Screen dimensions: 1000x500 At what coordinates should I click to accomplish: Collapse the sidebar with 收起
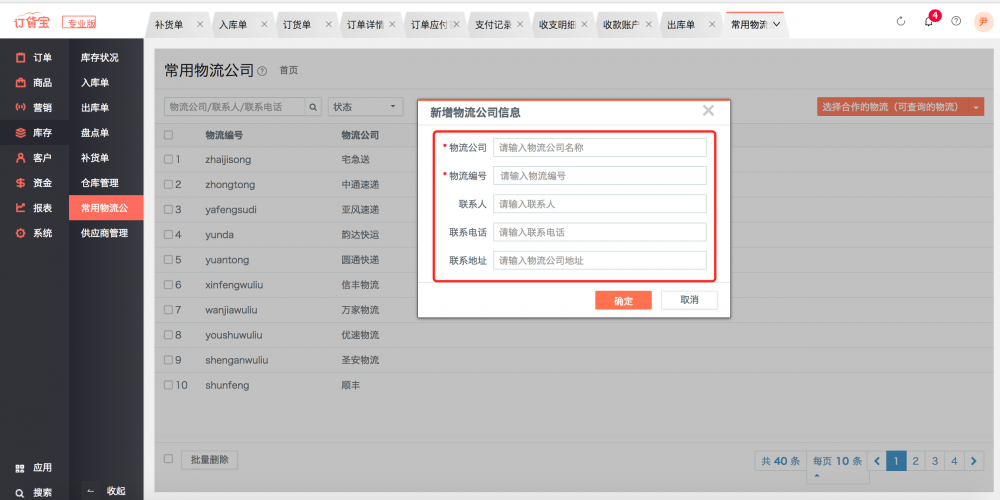(x=107, y=491)
